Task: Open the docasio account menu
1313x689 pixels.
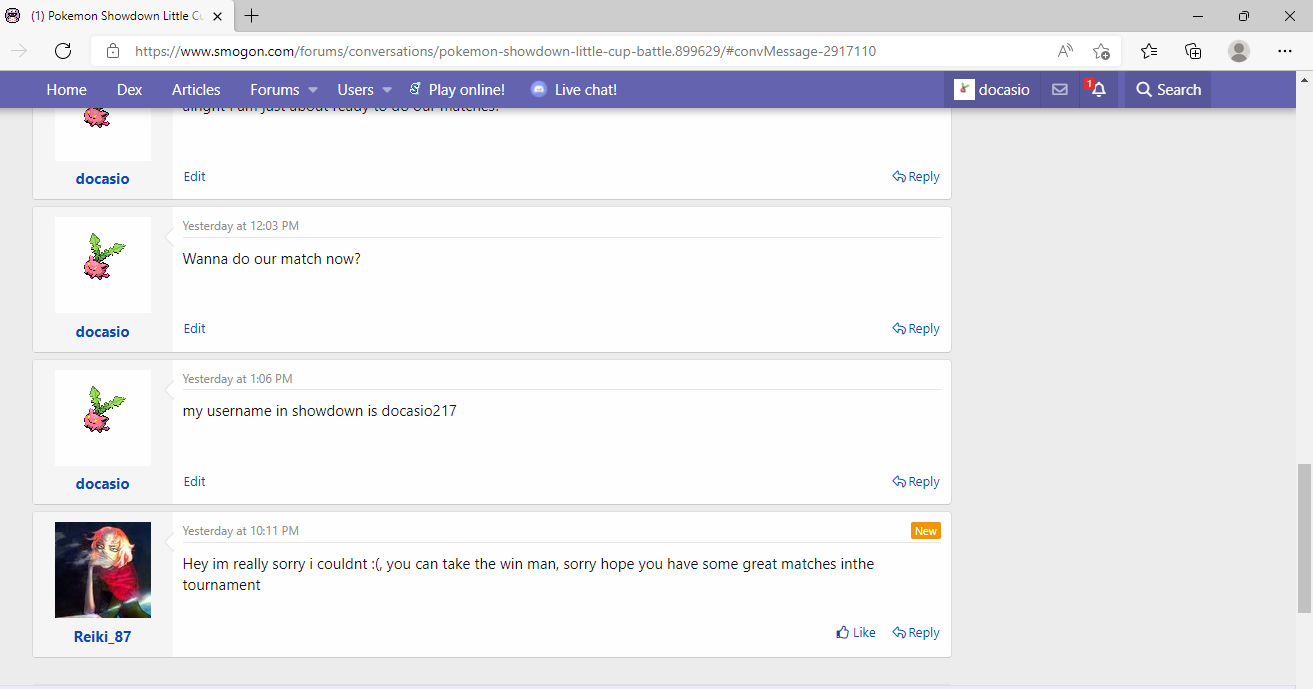Action: [x=992, y=90]
